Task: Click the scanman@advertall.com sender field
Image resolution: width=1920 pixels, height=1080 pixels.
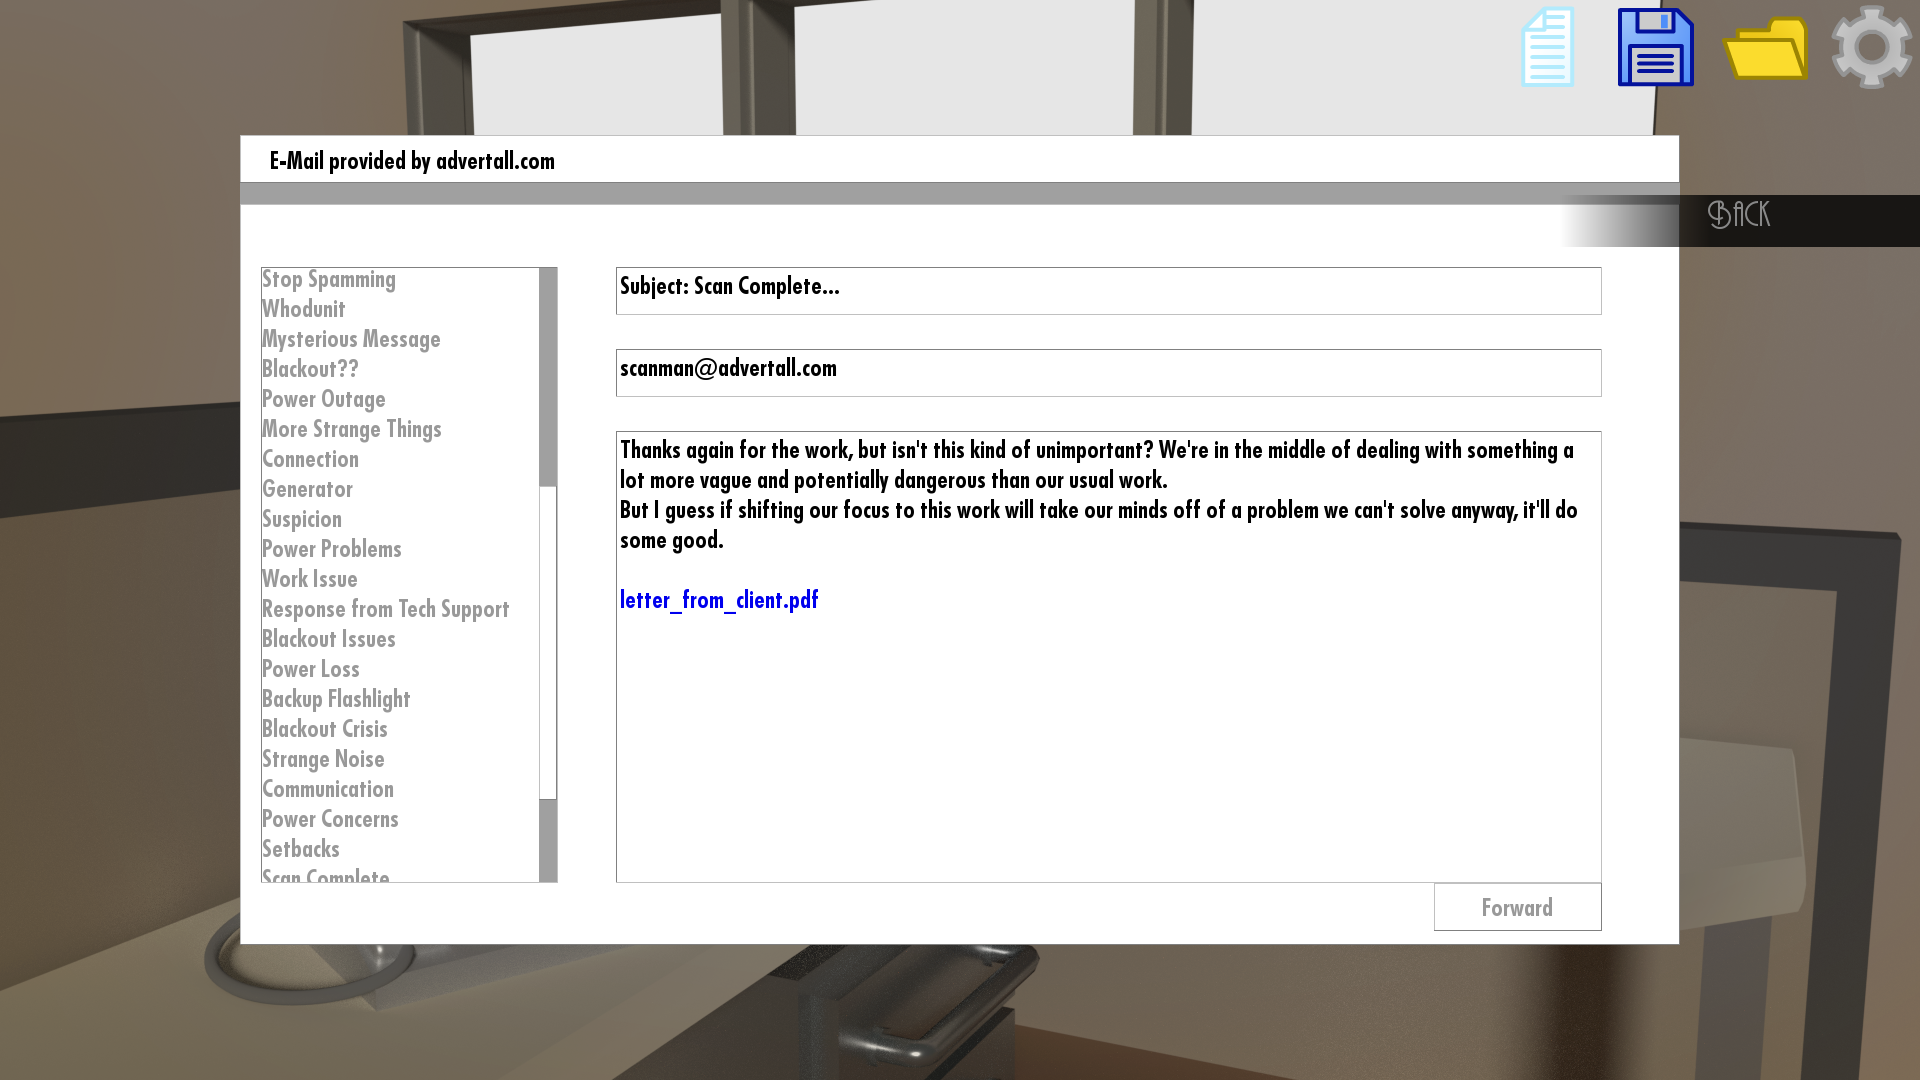Action: coord(1108,373)
